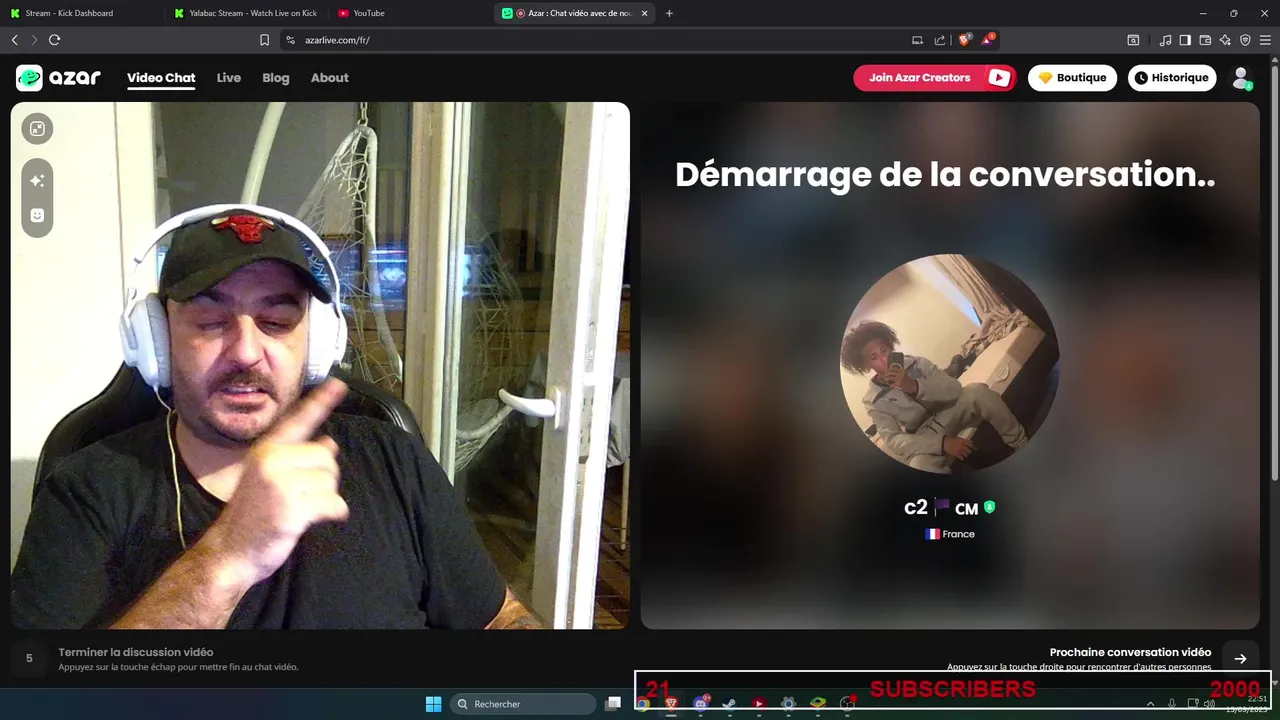Viewport: 1280px width, 720px height.
Task: Open Steam from the taskbar
Action: pyautogui.click(x=729, y=704)
